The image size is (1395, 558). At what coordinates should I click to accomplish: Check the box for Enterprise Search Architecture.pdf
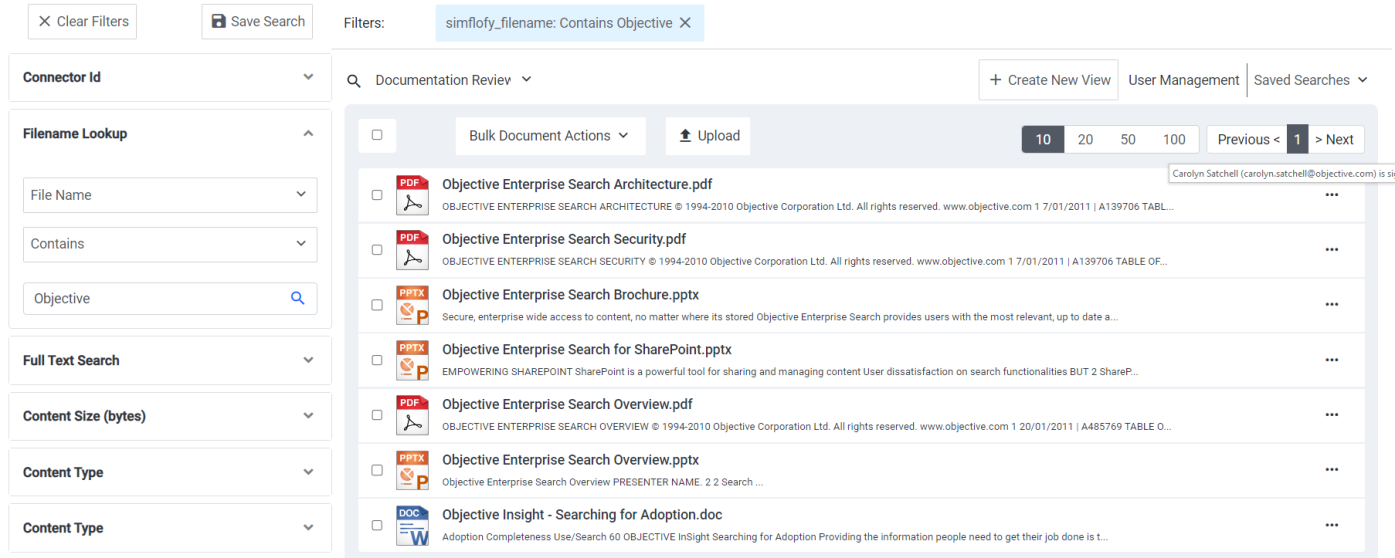(x=377, y=195)
